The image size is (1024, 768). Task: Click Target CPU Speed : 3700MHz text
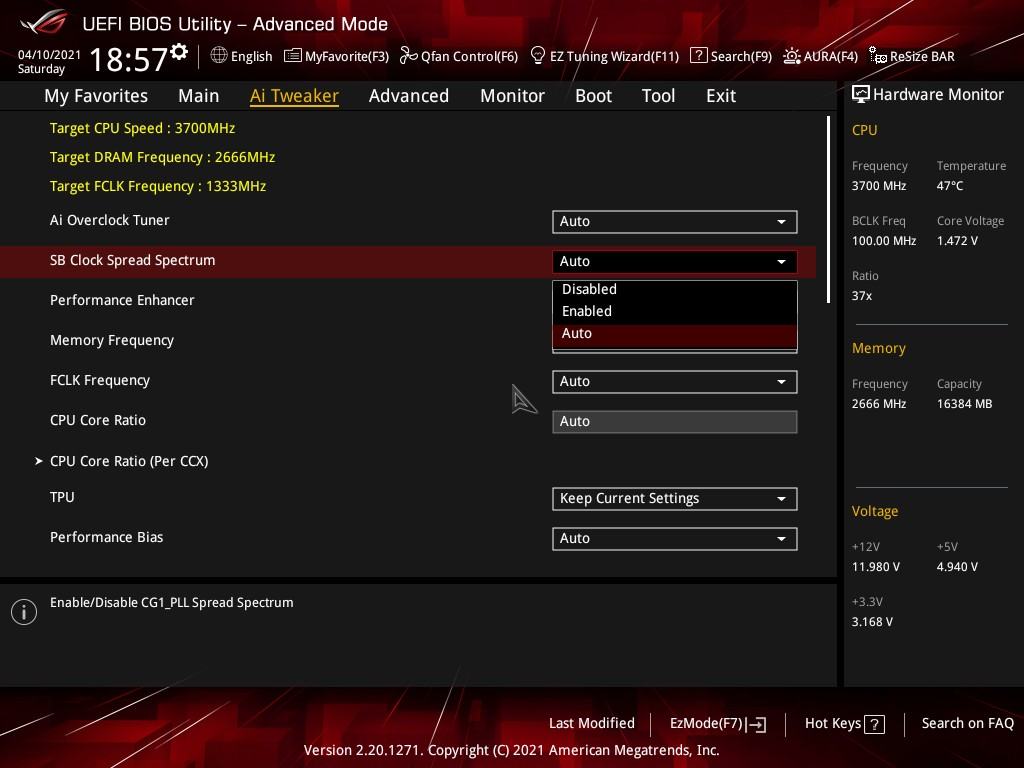[142, 128]
